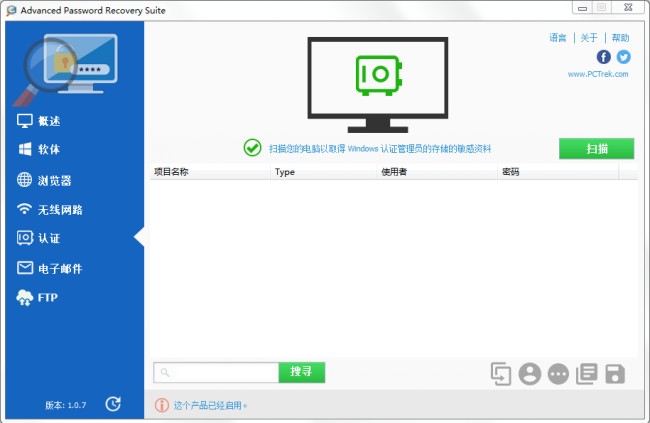The image size is (650, 423).
Task: Open the Twitter page icon
Action: coord(623,57)
